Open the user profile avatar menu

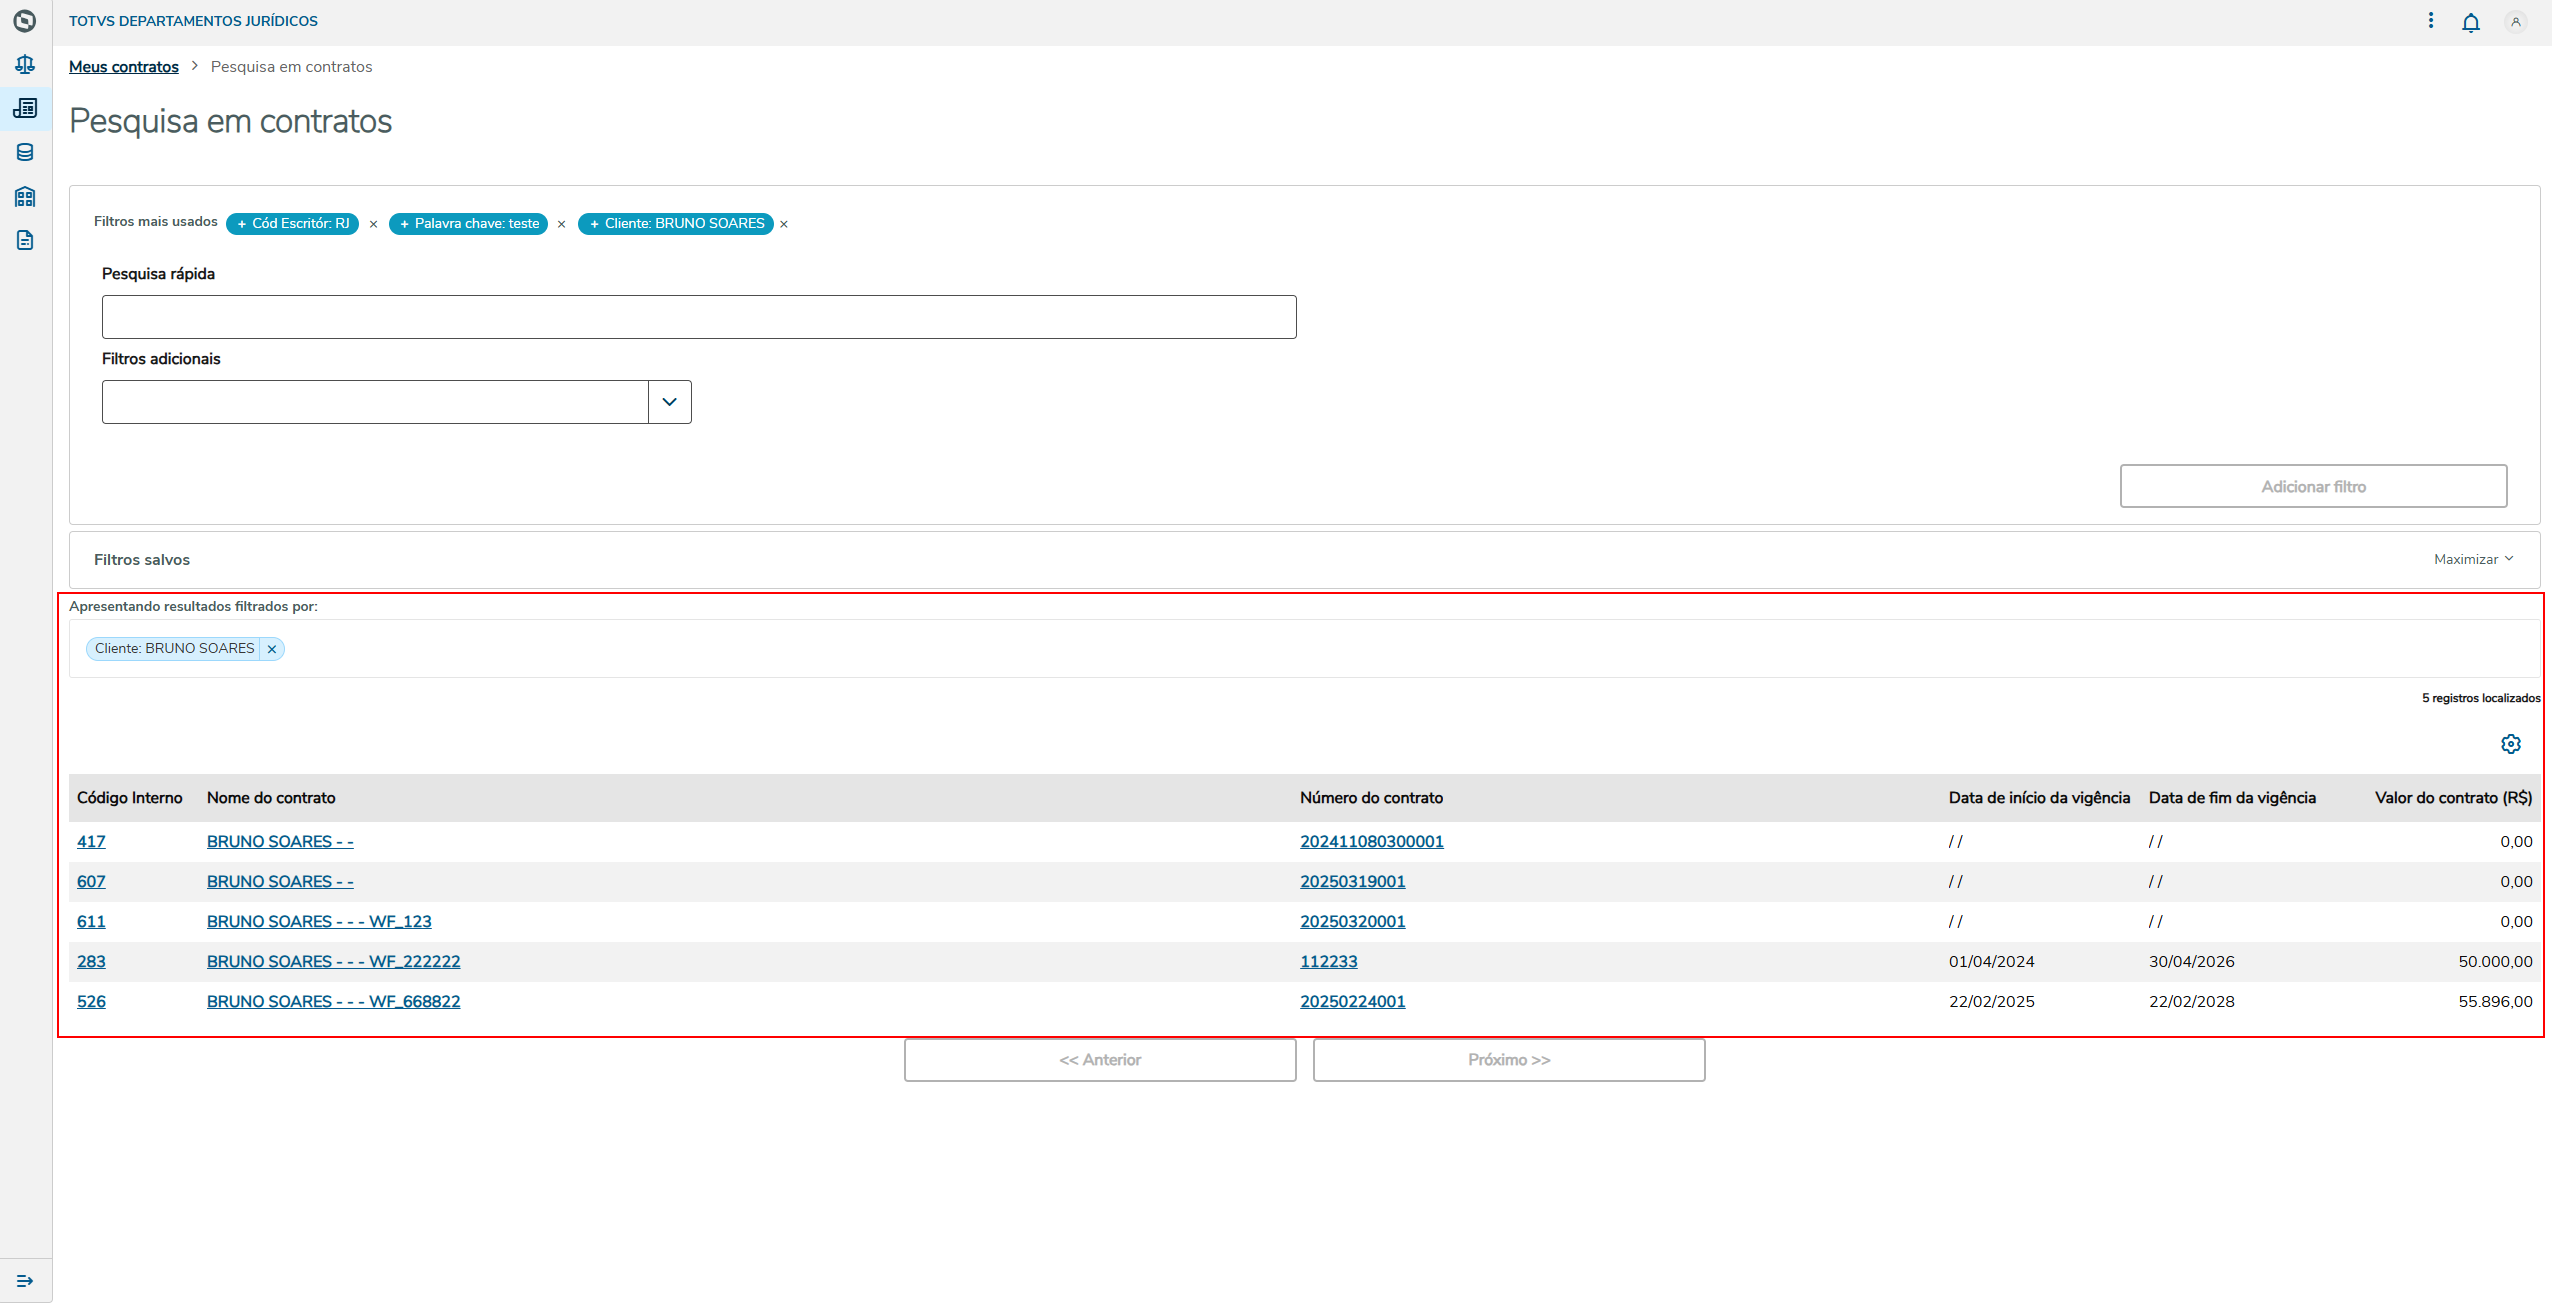point(2516,22)
